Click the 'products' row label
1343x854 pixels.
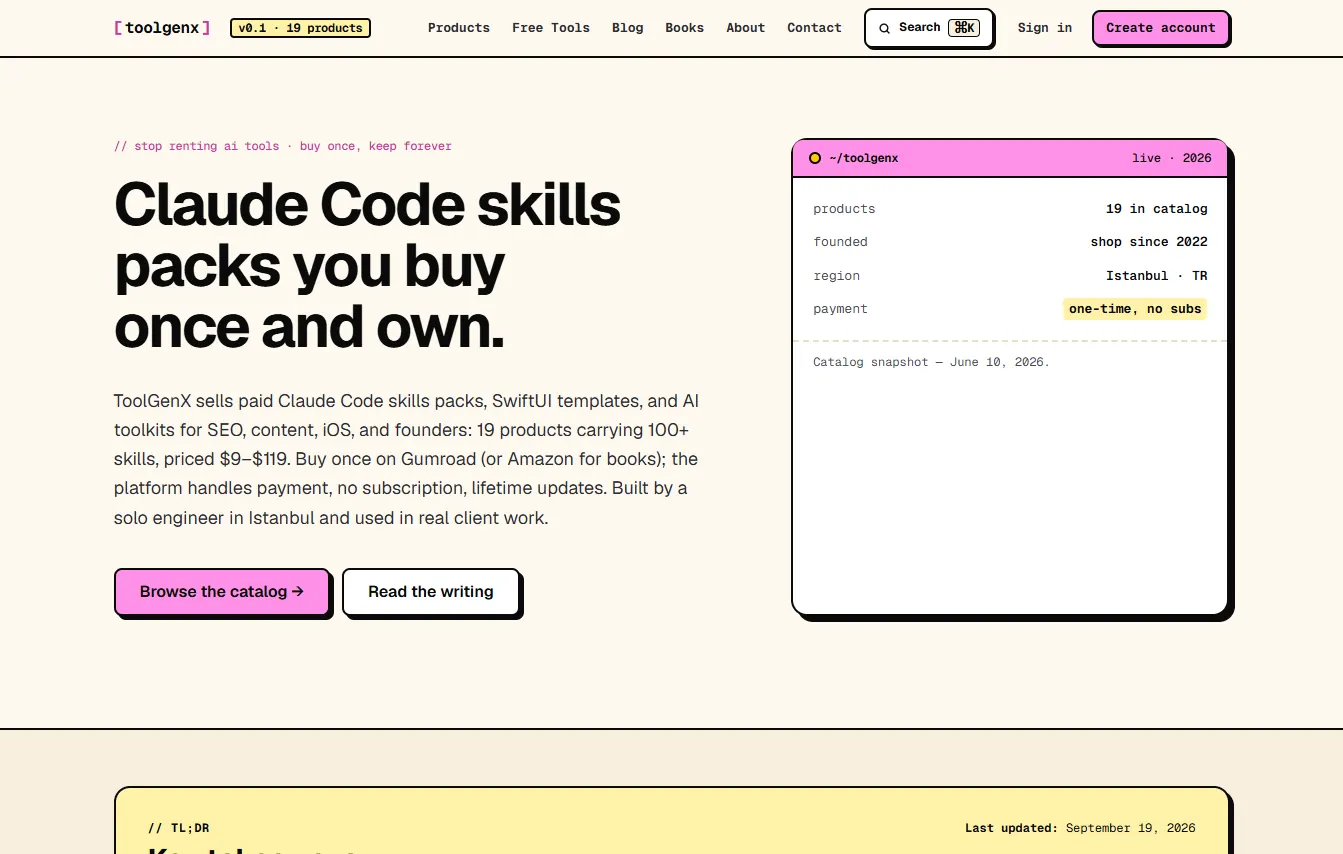click(x=844, y=209)
